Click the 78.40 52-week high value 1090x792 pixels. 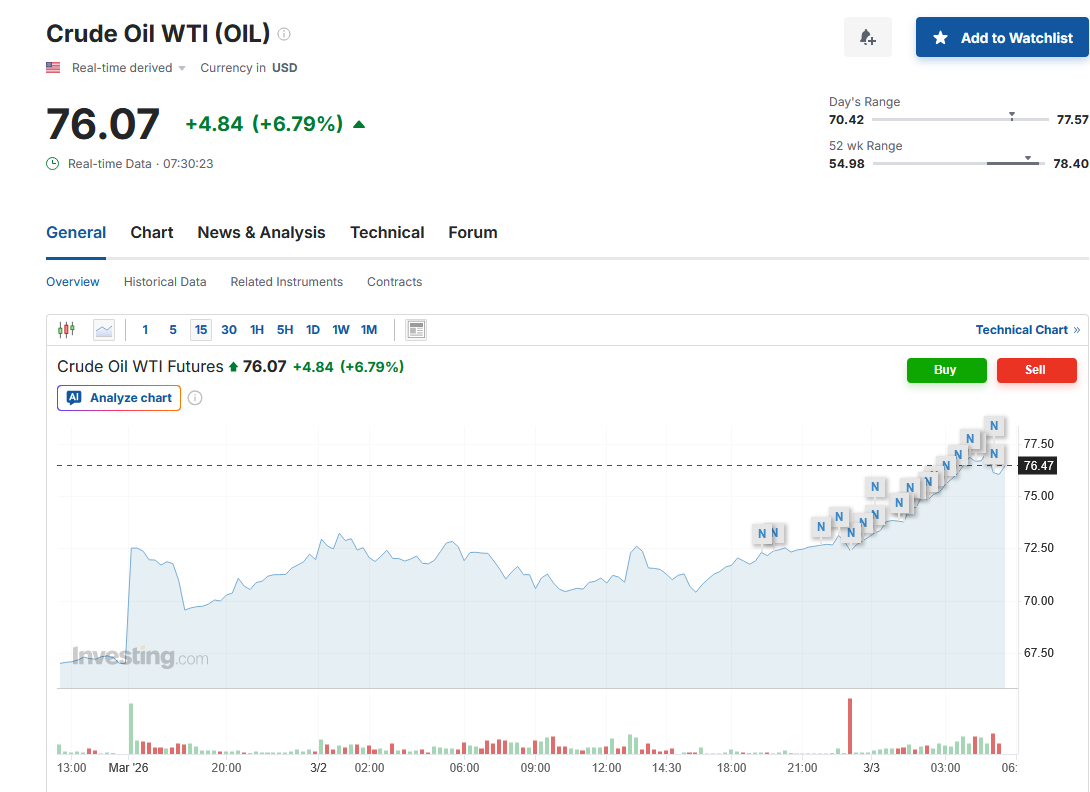1071,163
